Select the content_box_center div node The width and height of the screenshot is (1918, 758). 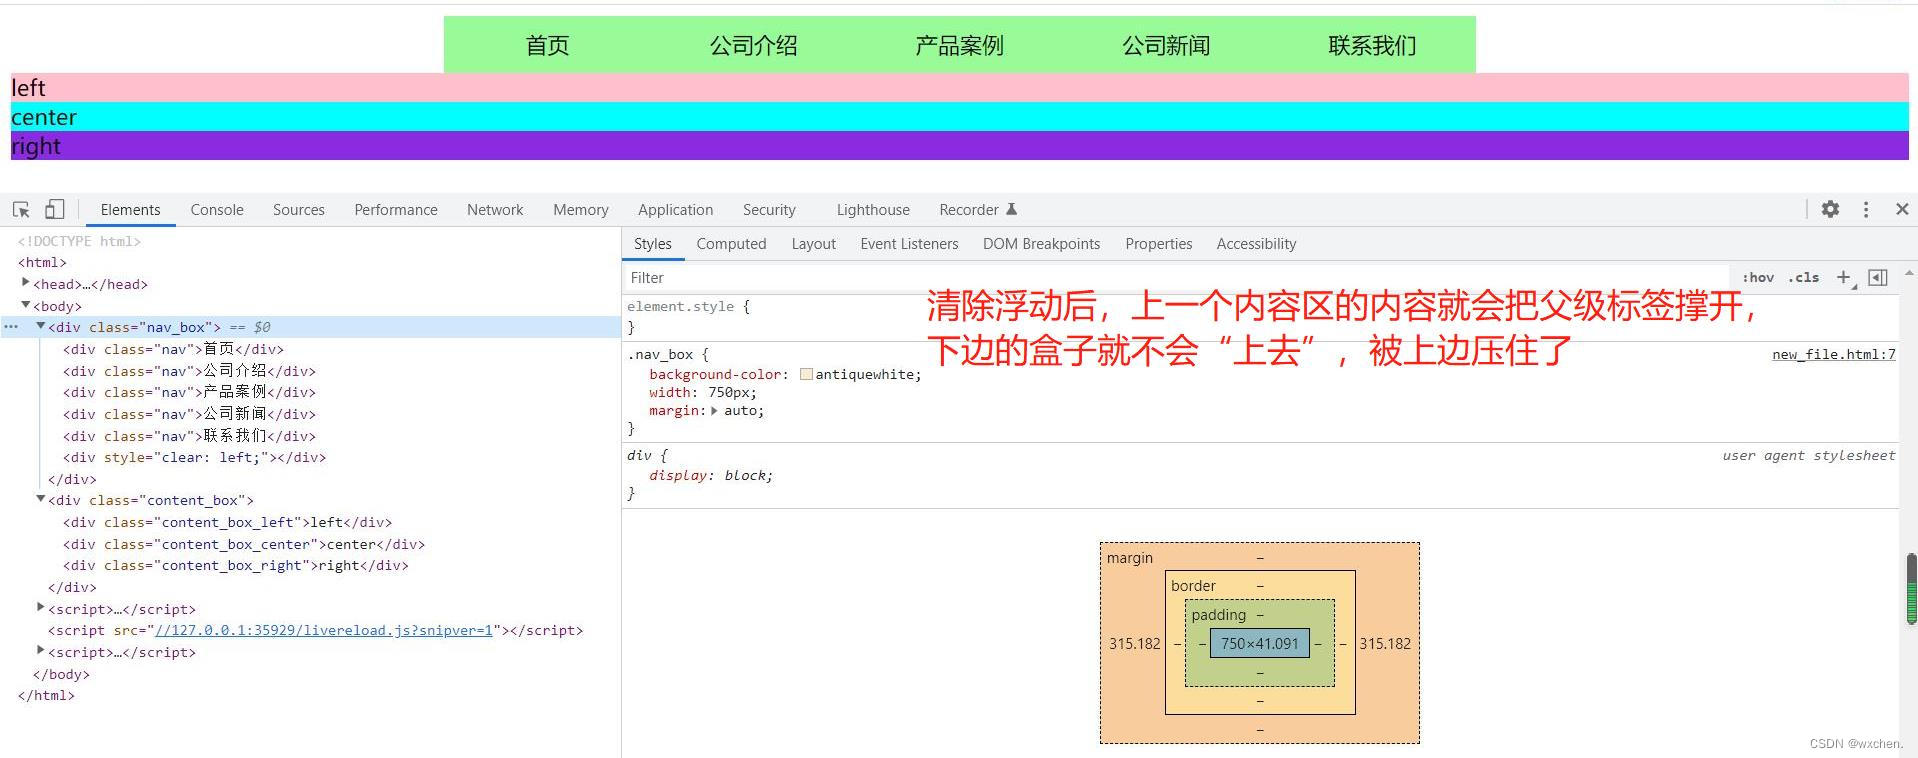(x=243, y=544)
